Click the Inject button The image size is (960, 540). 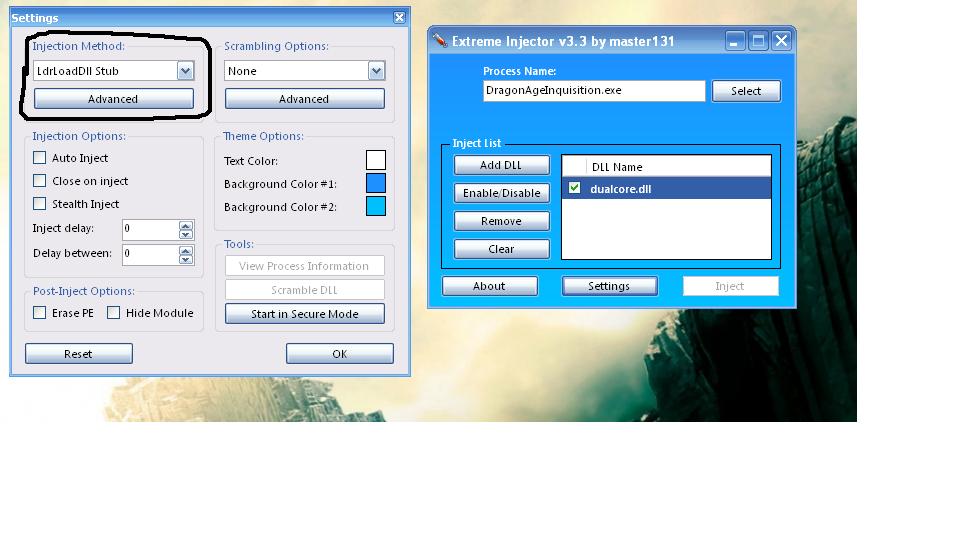[x=730, y=286]
